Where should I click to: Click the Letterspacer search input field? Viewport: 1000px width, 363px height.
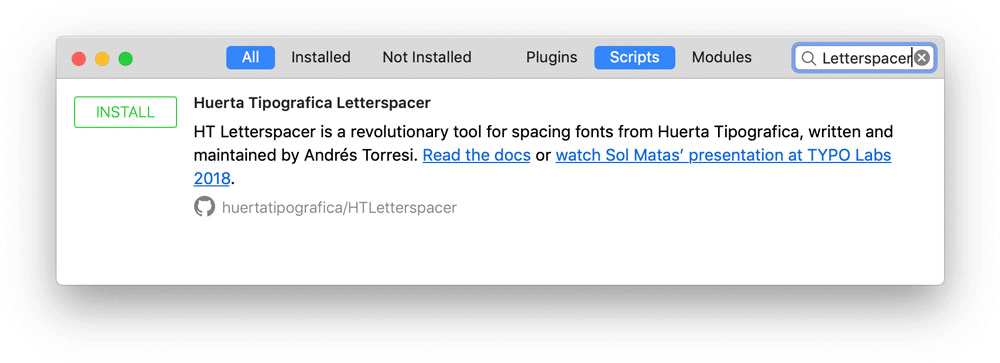tap(864, 58)
